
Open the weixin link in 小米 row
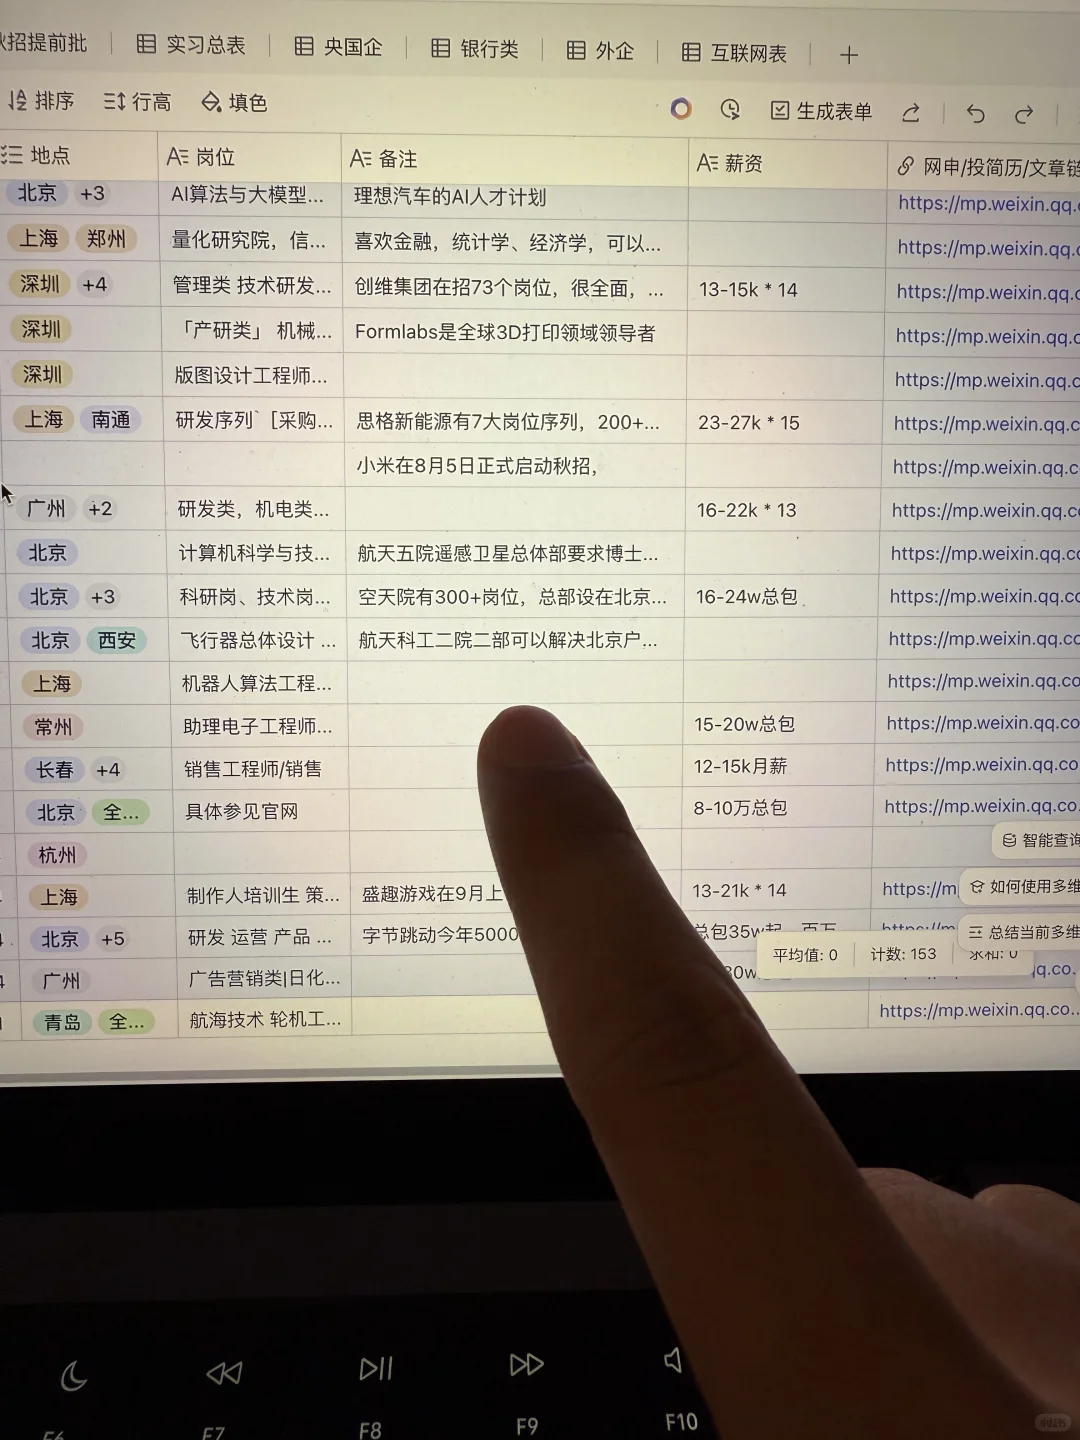point(986,467)
